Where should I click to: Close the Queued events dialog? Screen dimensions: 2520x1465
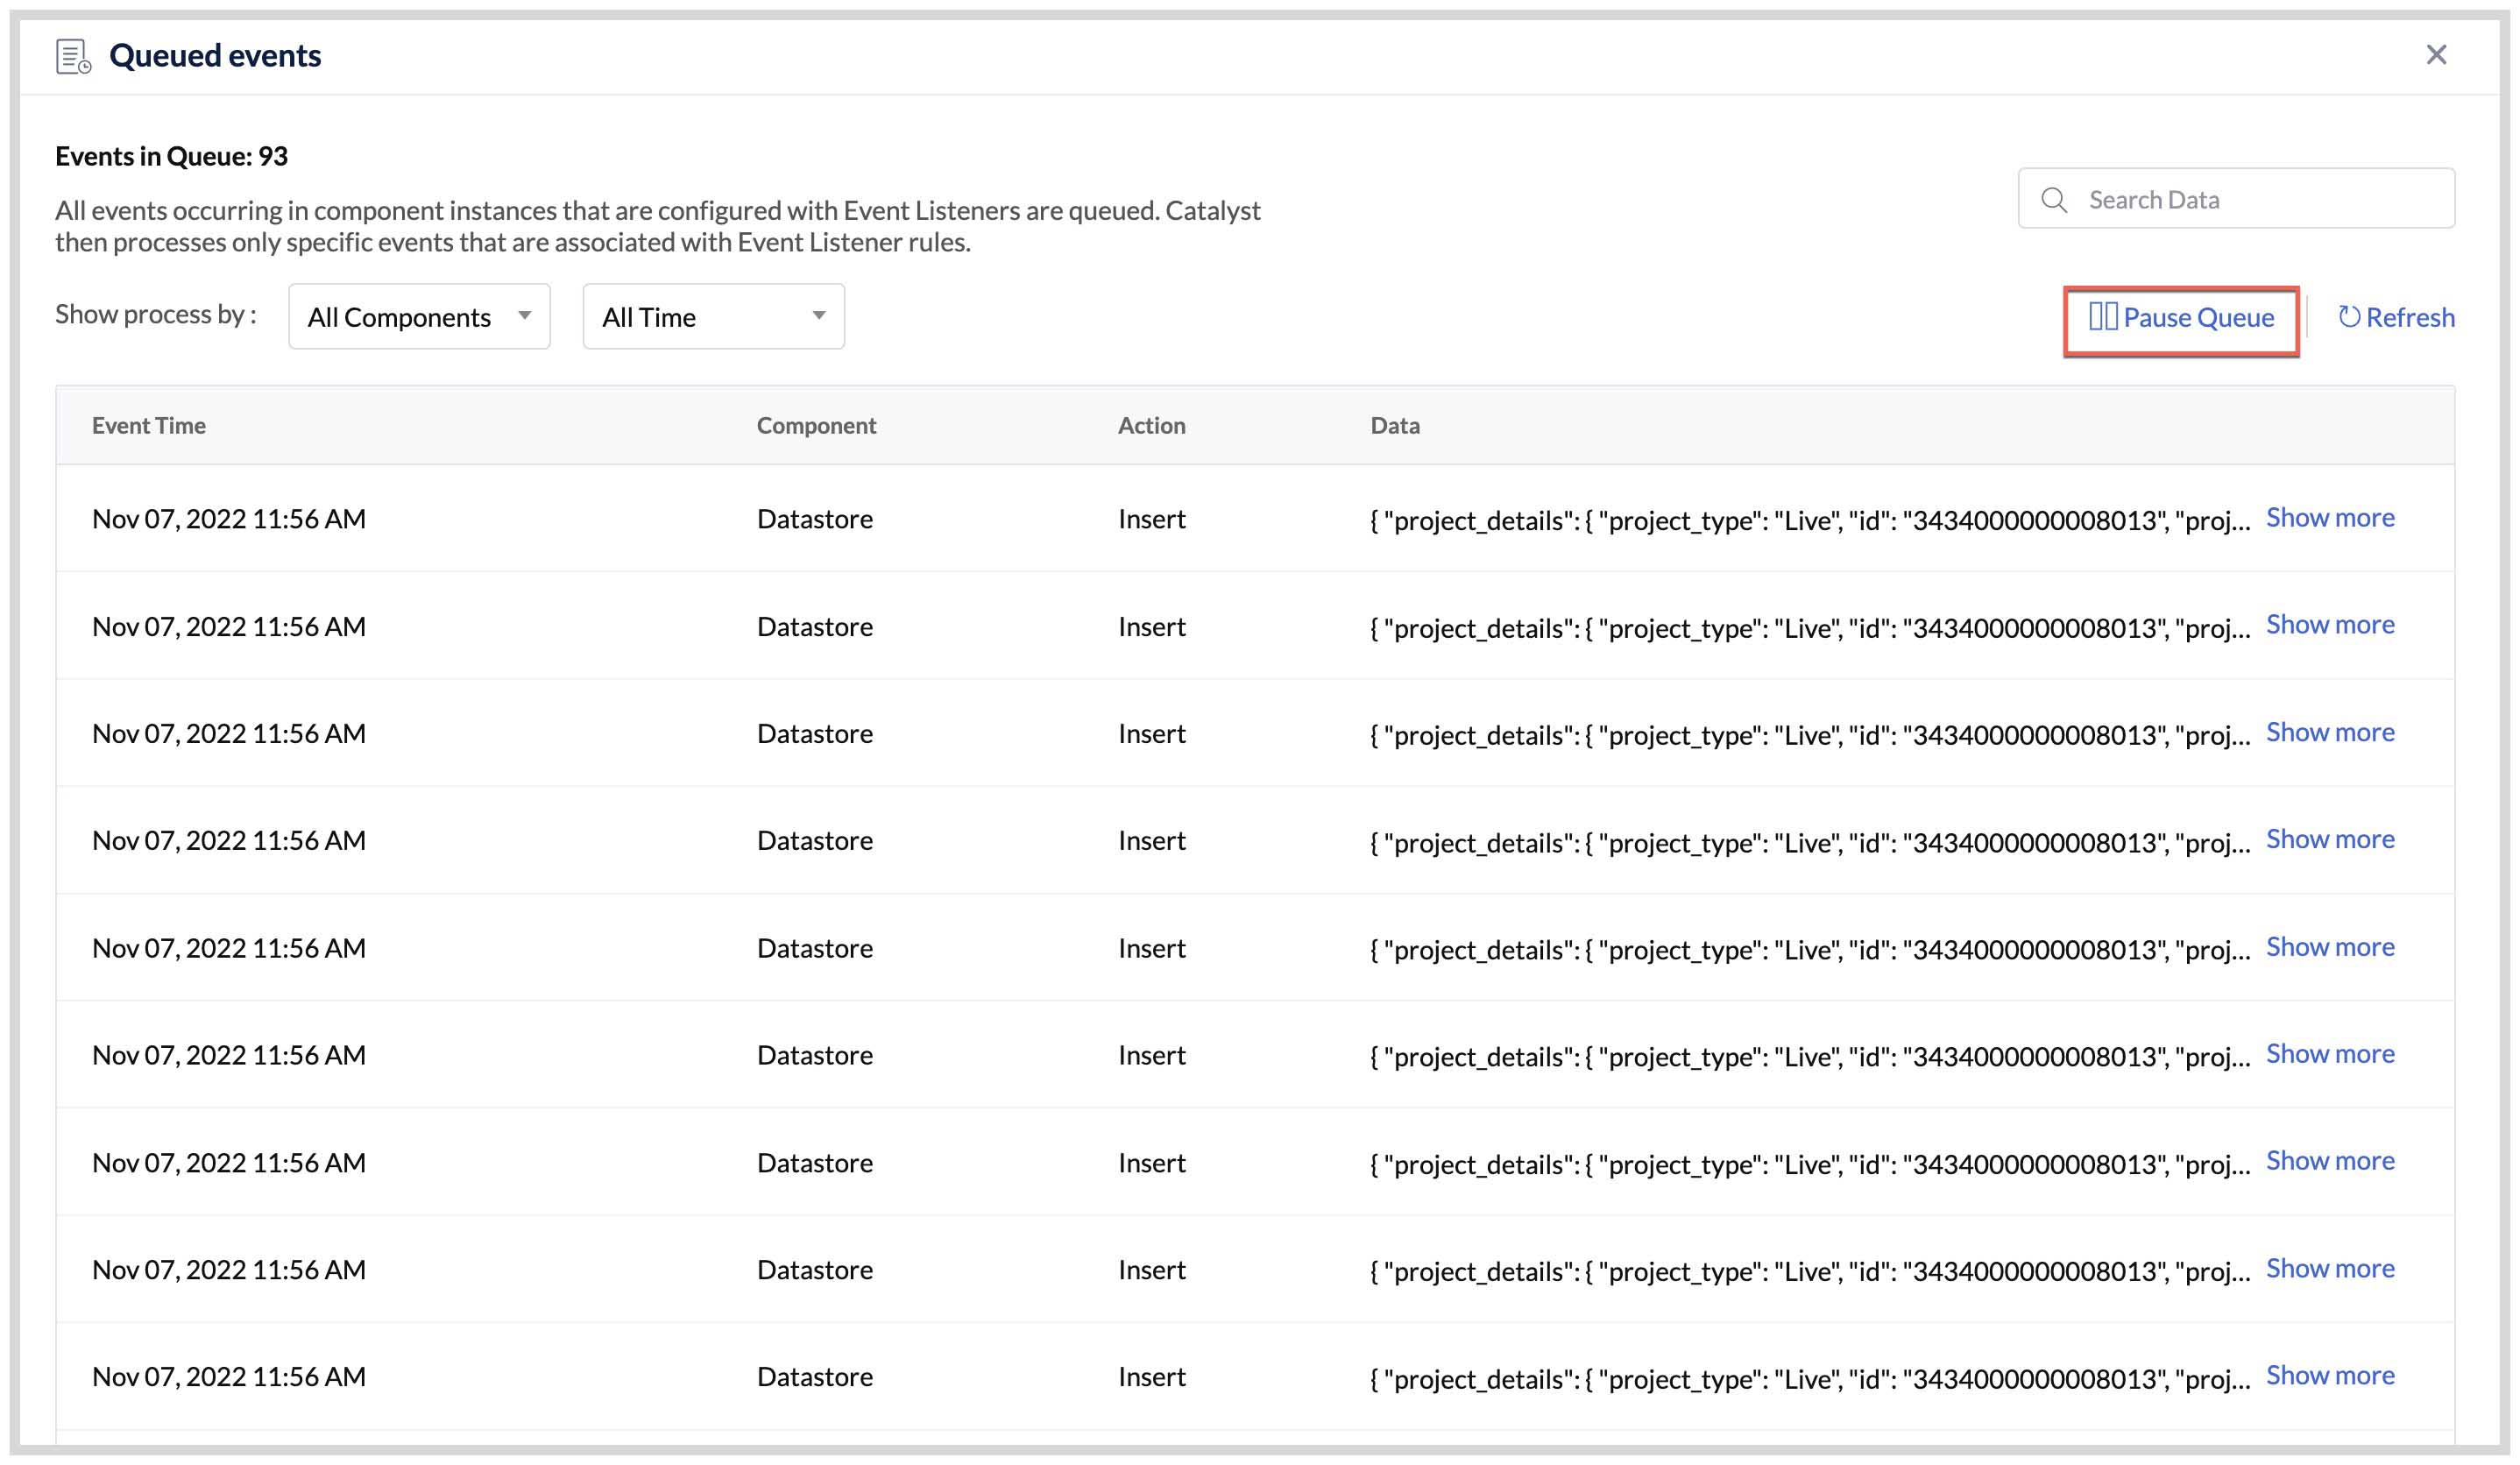point(2436,55)
